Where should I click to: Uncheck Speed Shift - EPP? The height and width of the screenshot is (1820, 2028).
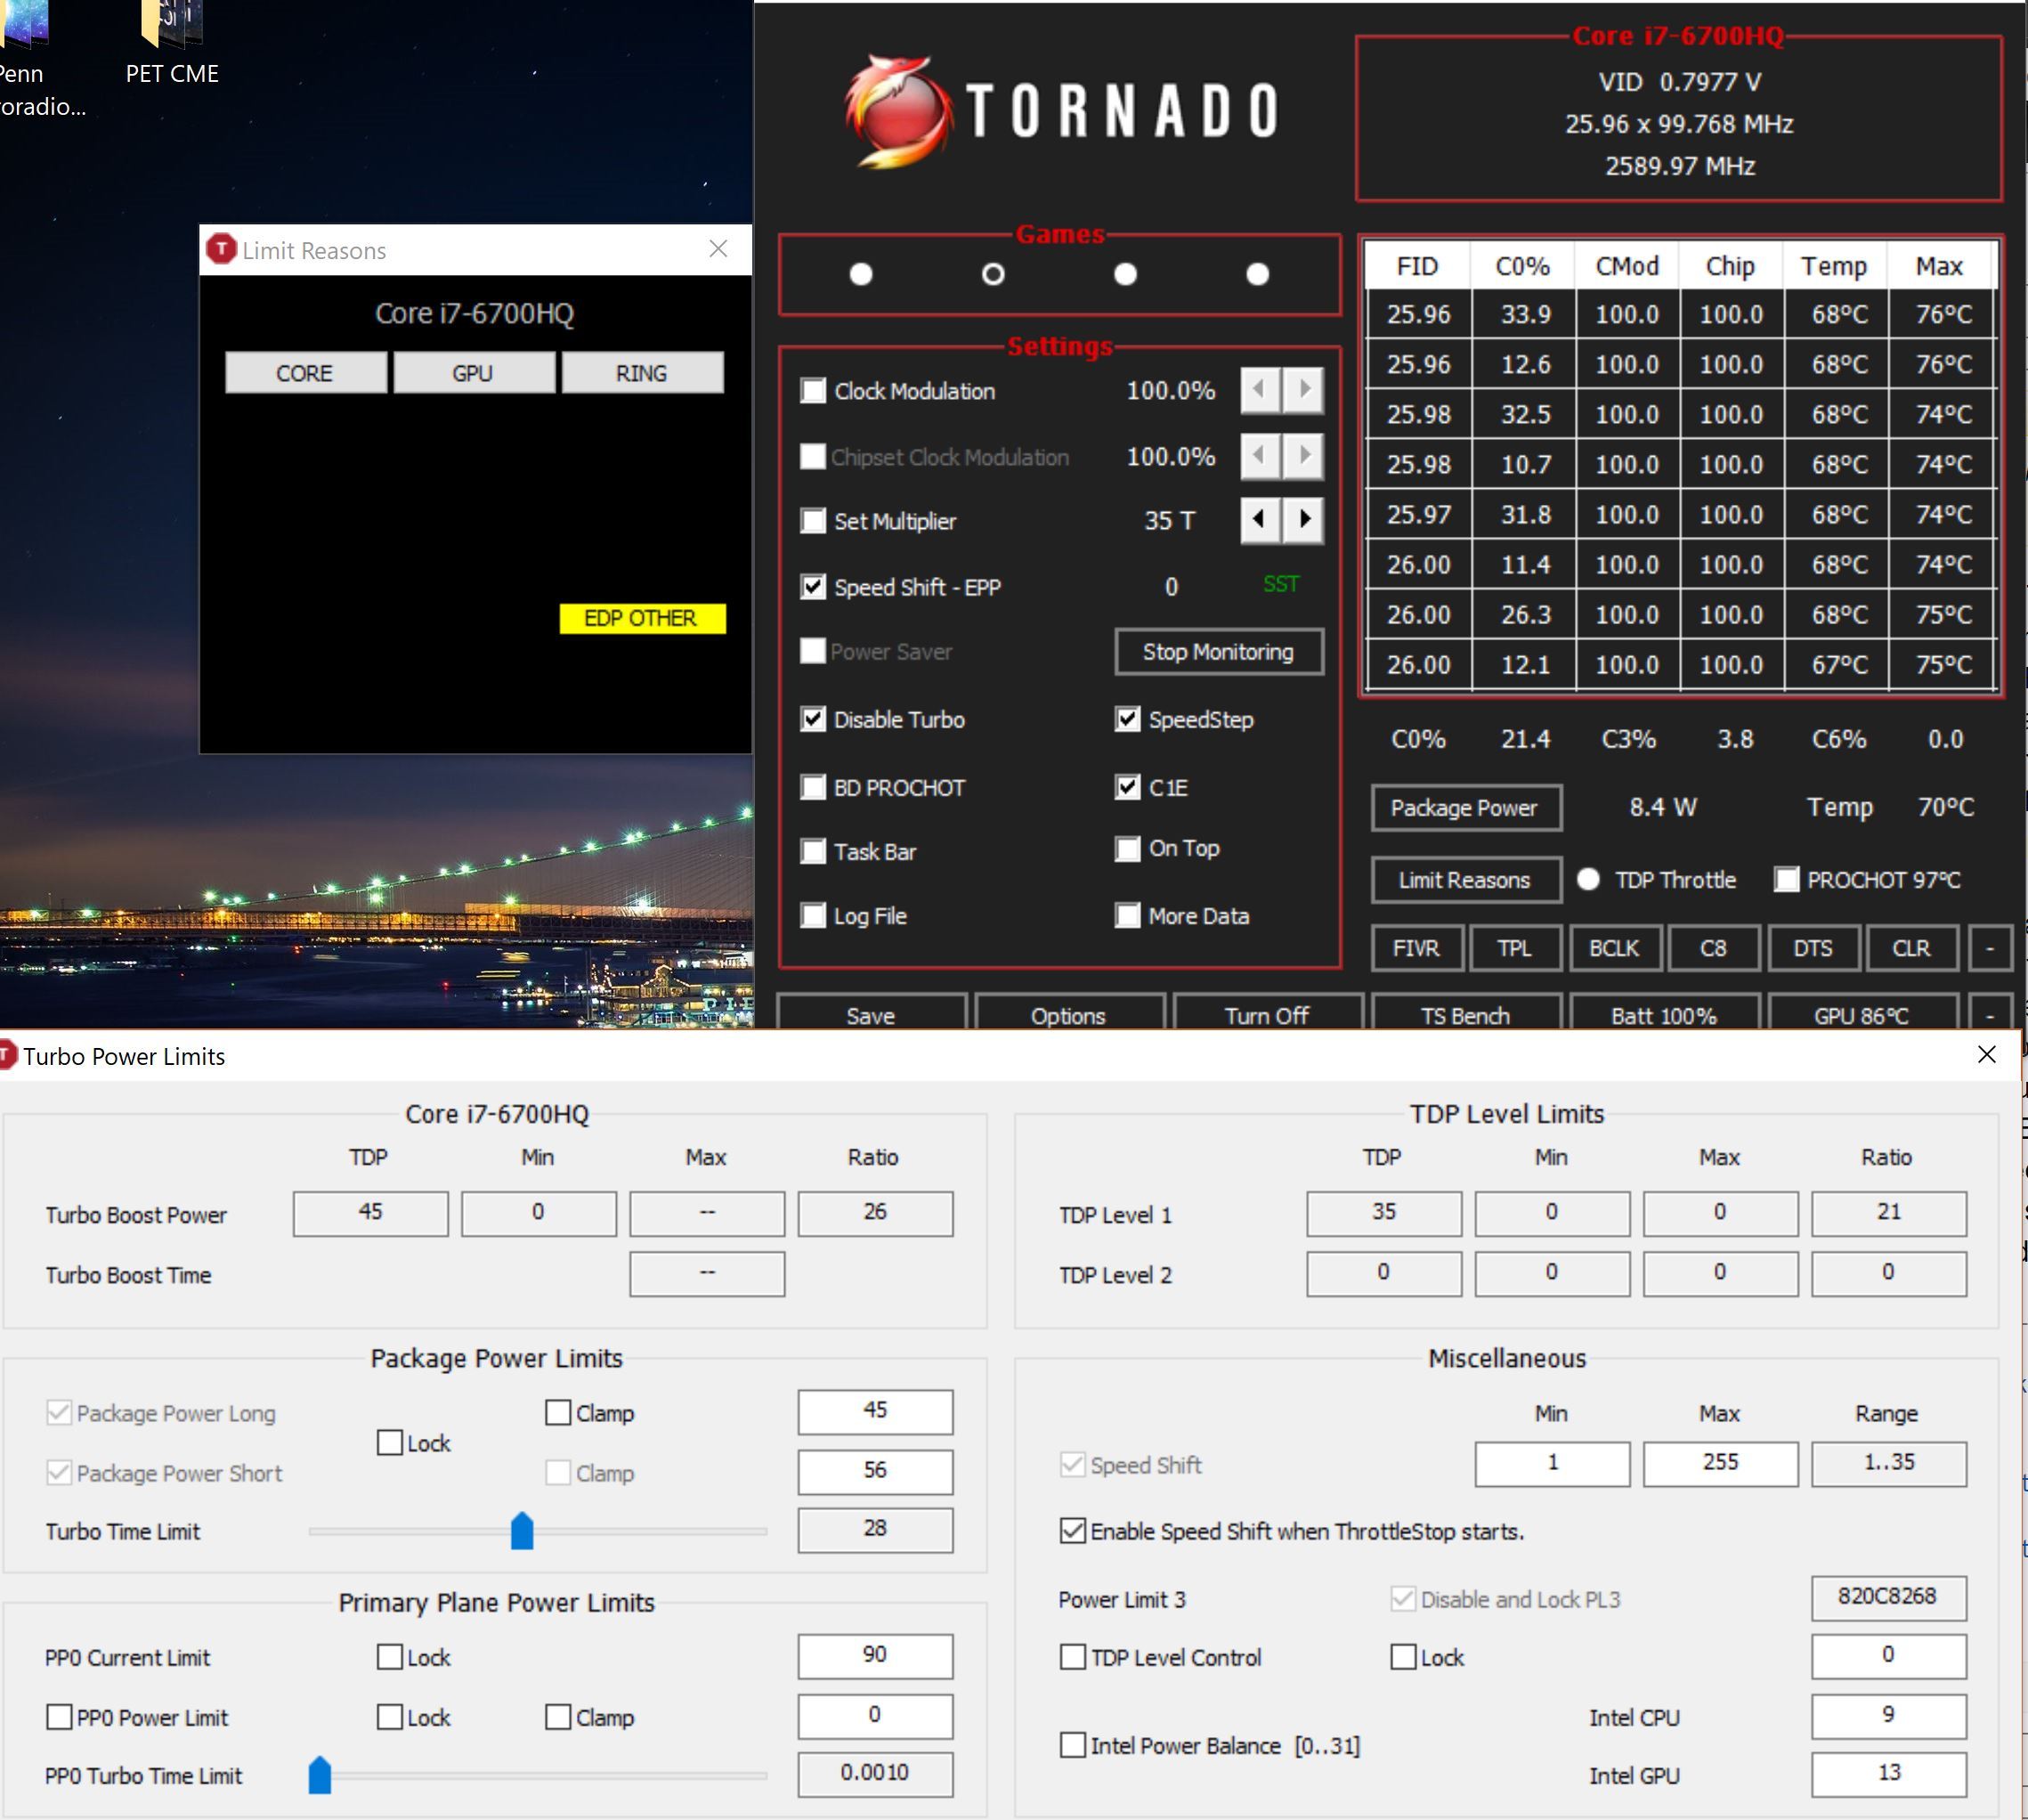click(x=814, y=587)
